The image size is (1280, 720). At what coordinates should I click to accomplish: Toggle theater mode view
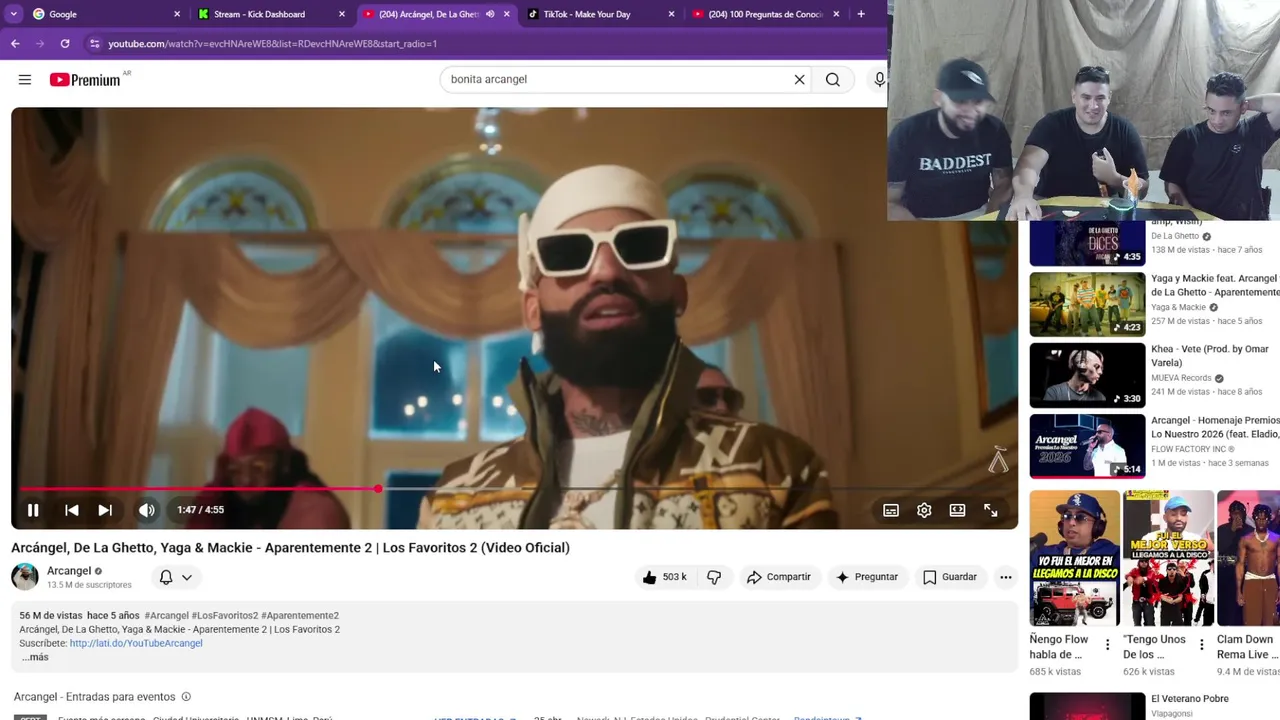[x=957, y=510]
